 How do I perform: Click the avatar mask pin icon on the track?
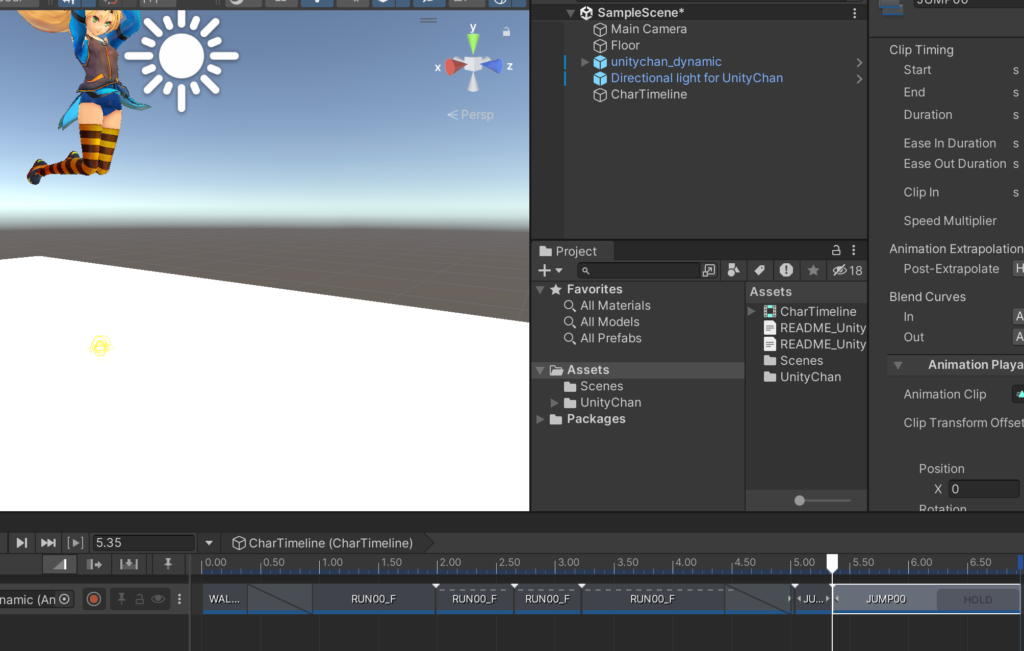(121, 599)
